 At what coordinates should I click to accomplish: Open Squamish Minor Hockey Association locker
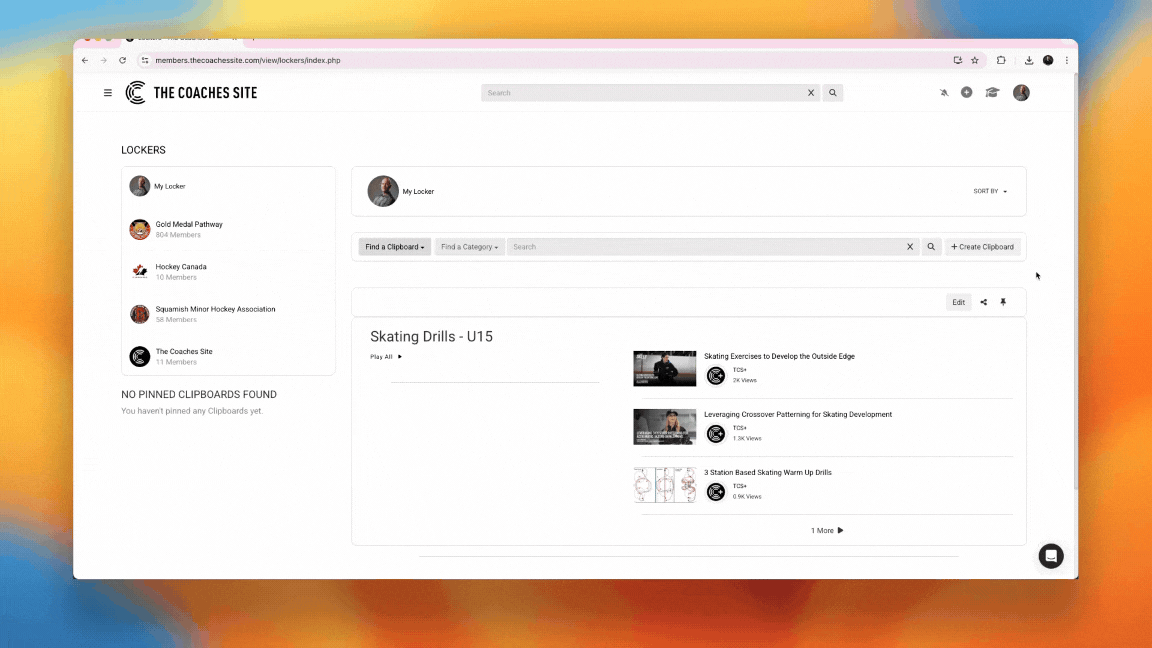pyautogui.click(x=215, y=309)
